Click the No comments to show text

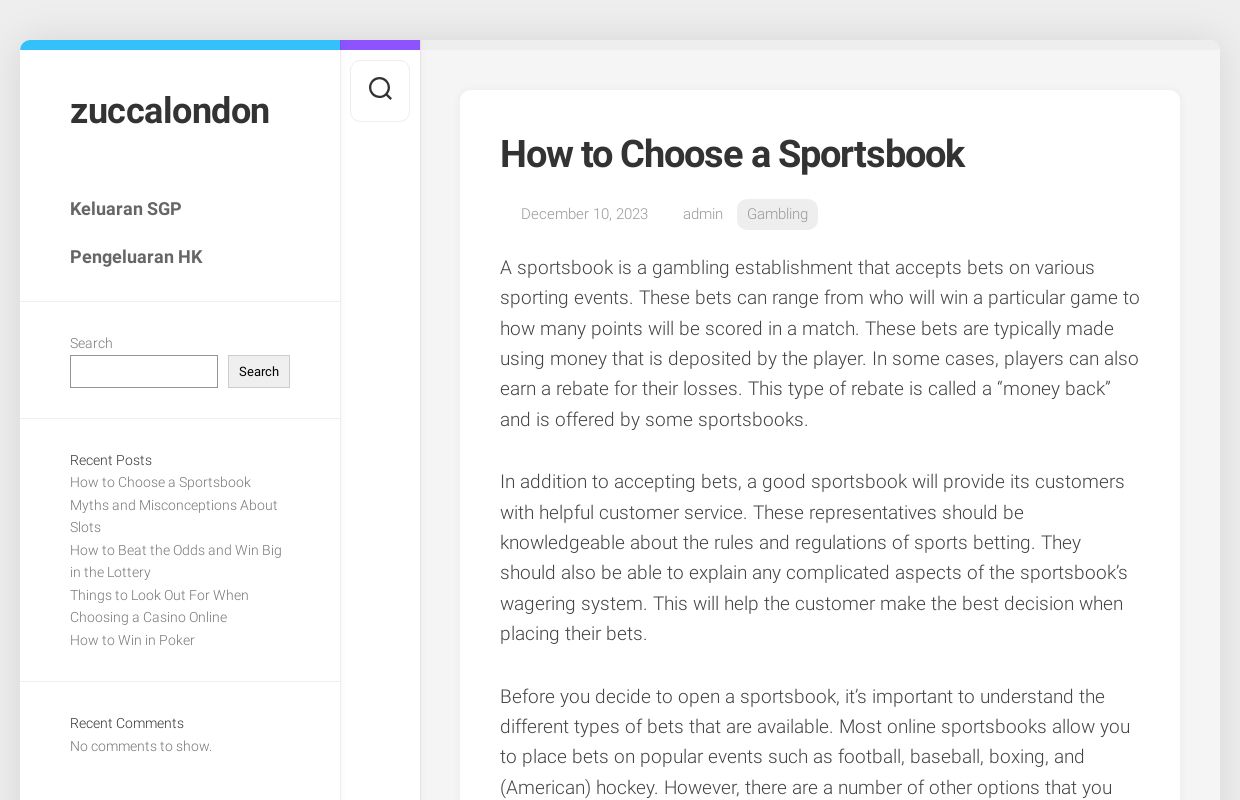click(141, 746)
